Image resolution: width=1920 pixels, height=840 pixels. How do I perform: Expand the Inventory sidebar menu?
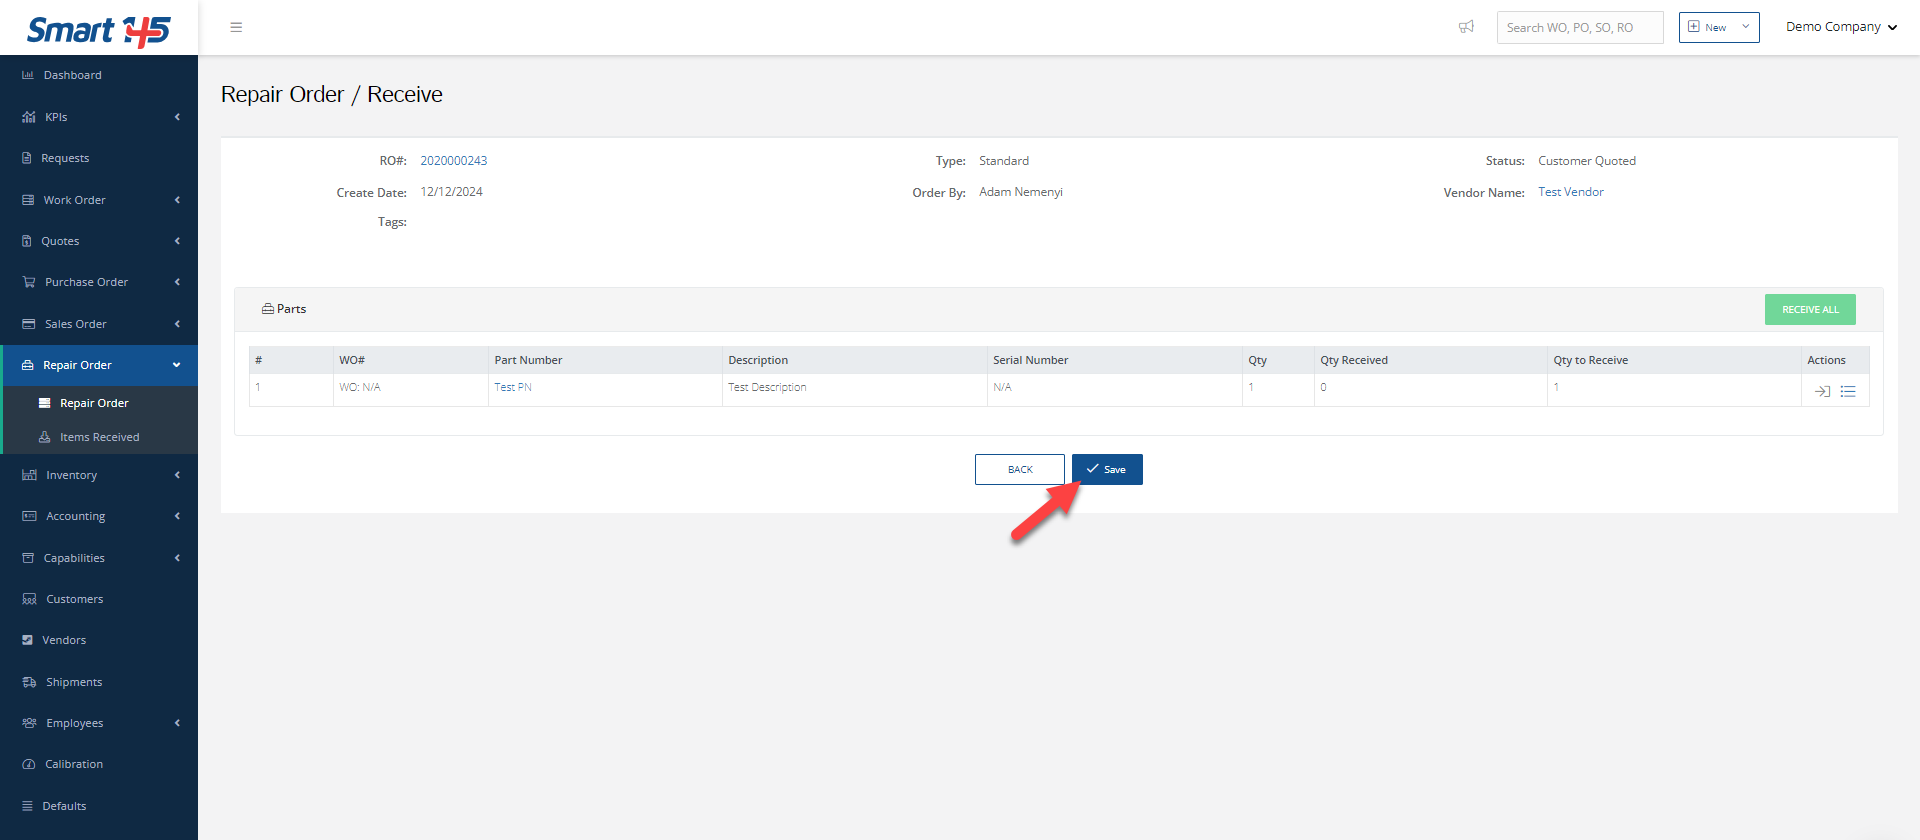click(98, 475)
